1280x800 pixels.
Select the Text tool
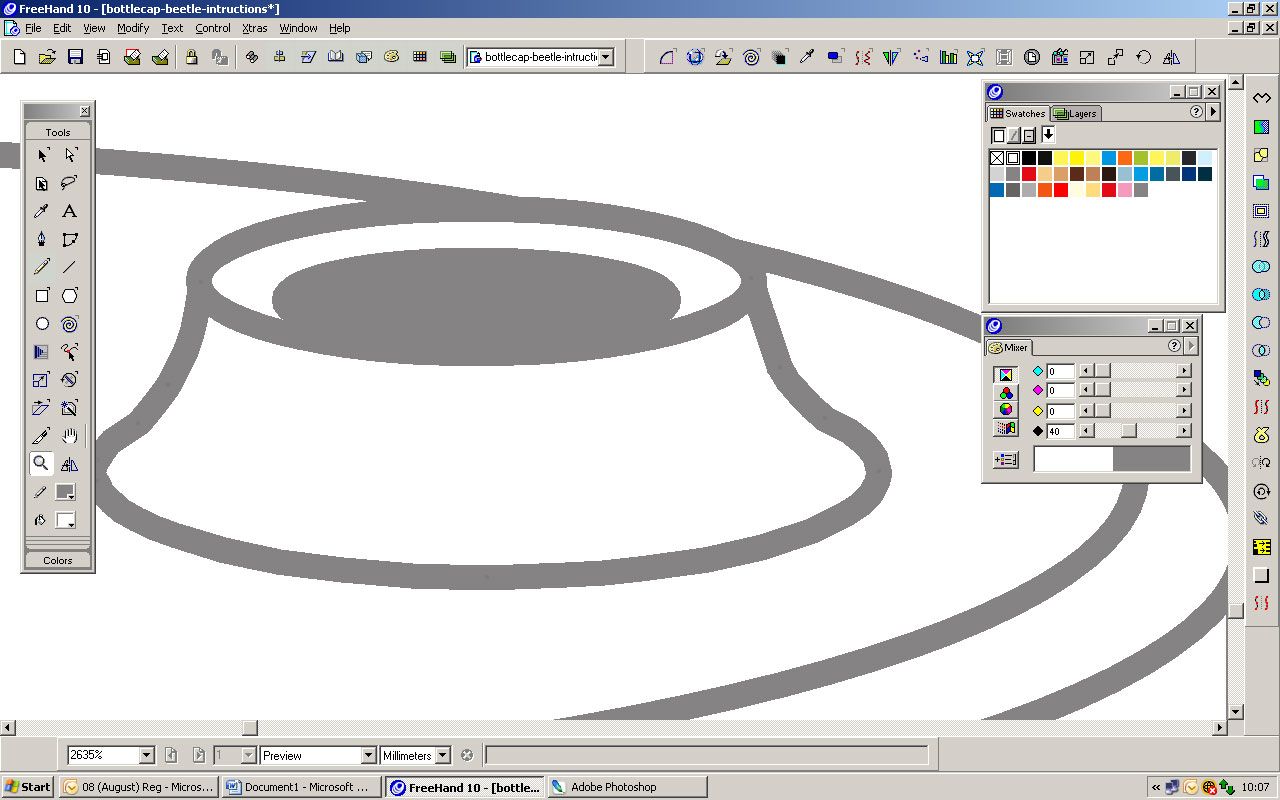(70, 211)
